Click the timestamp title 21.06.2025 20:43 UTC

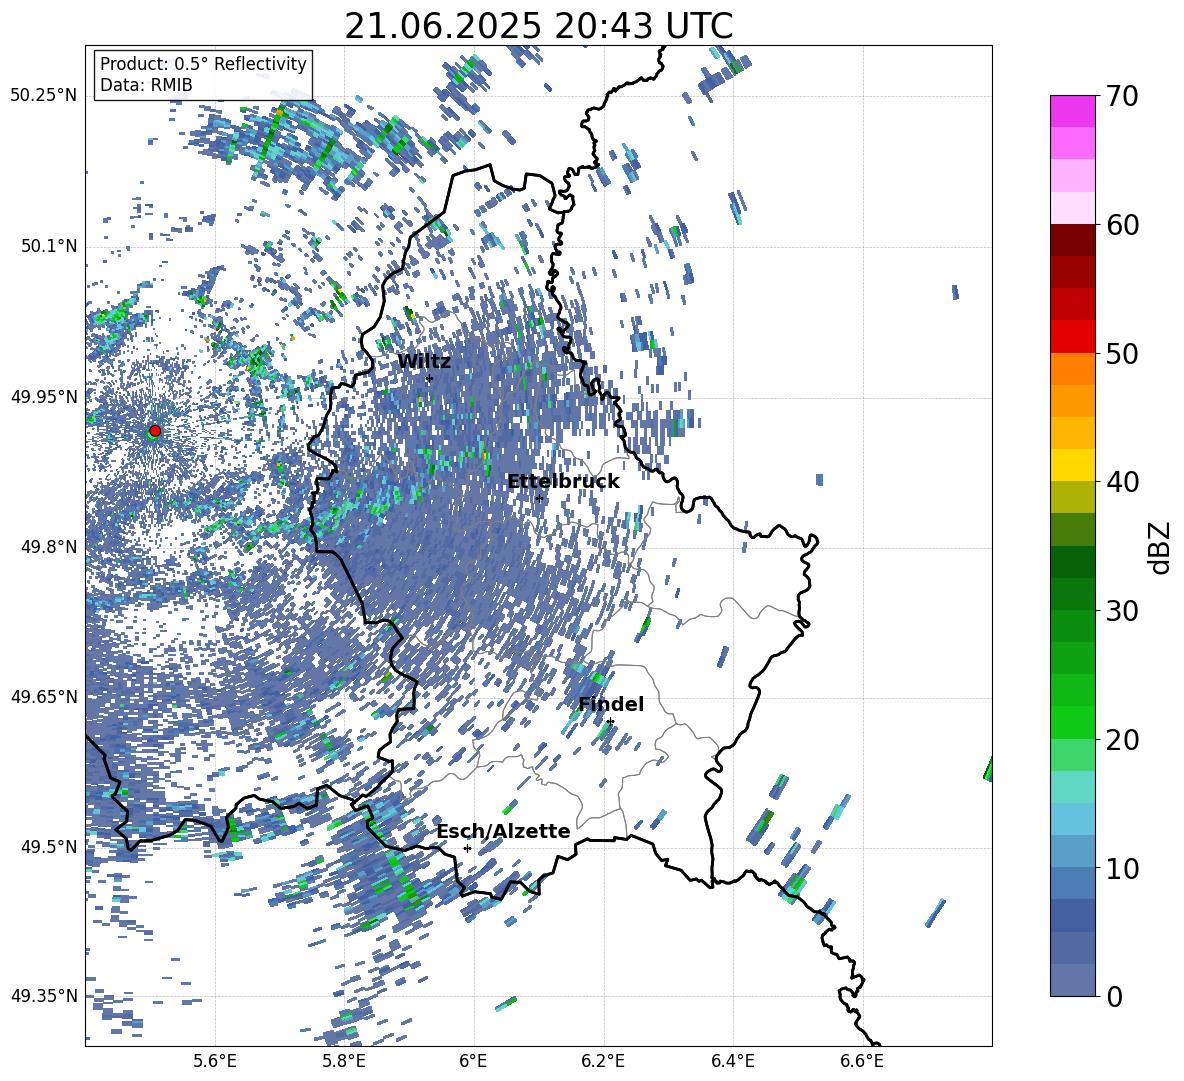click(539, 26)
